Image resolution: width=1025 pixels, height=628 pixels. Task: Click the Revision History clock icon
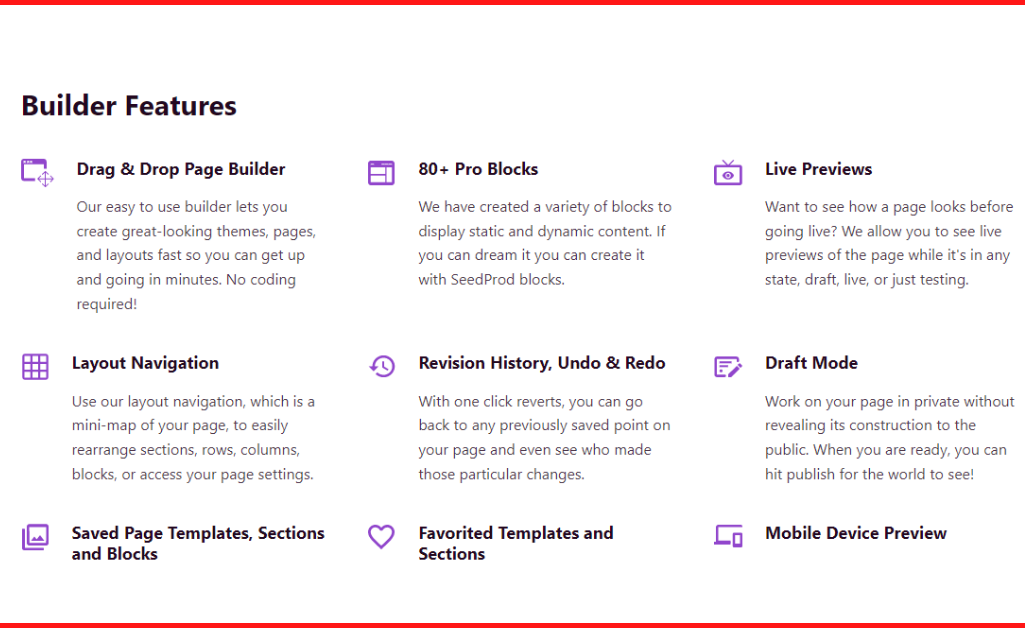coord(382,366)
